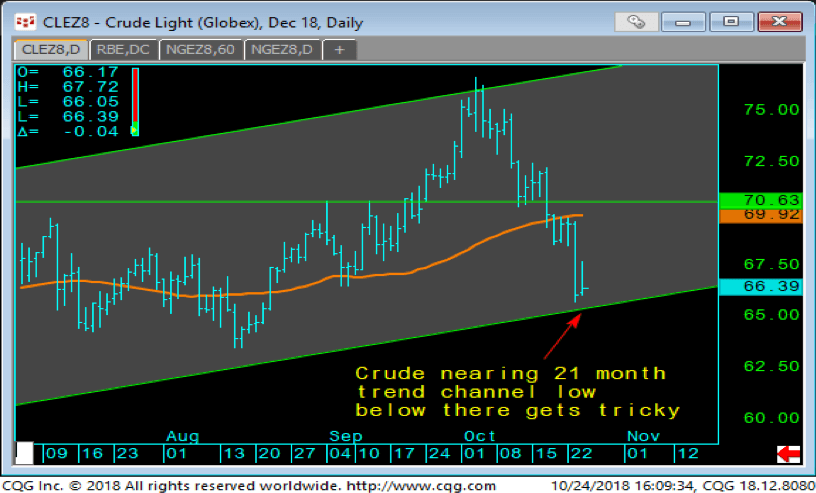This screenshot has width=816, height=493.
Task: Click the red left arrow at chart bottom-right
Action: click(789, 454)
